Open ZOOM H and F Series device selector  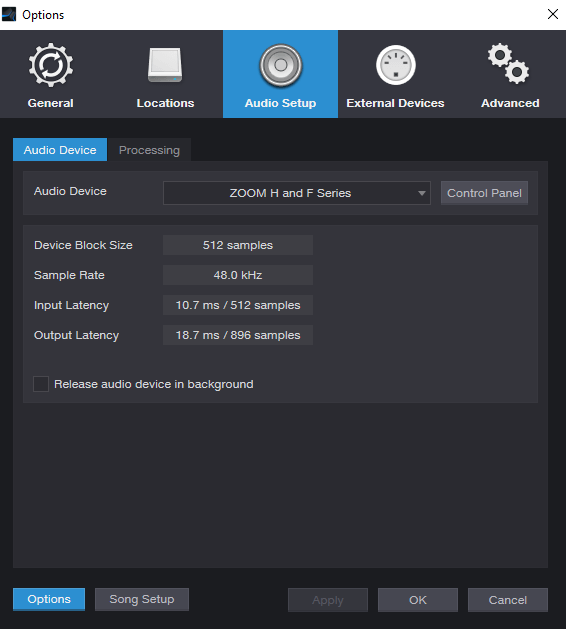pos(296,193)
